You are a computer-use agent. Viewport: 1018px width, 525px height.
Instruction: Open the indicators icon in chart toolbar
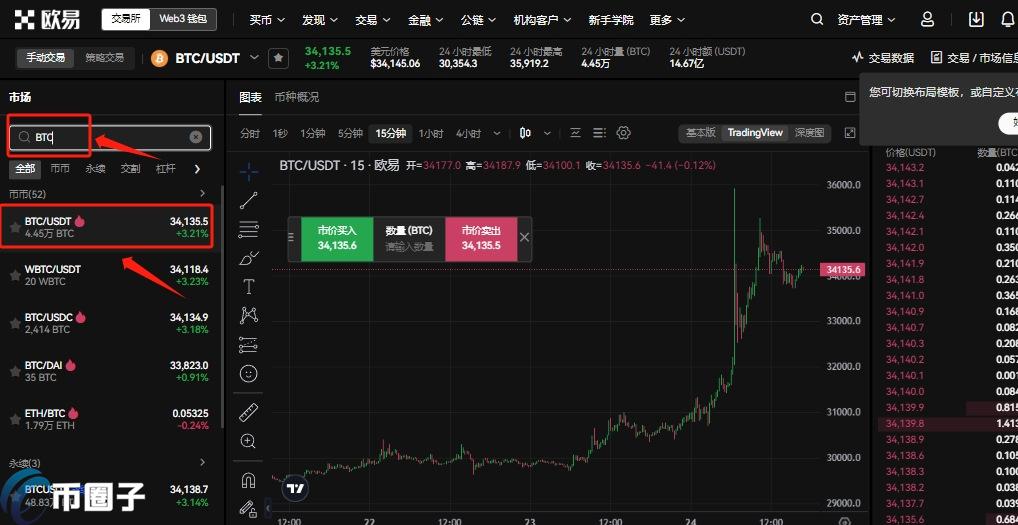click(575, 133)
